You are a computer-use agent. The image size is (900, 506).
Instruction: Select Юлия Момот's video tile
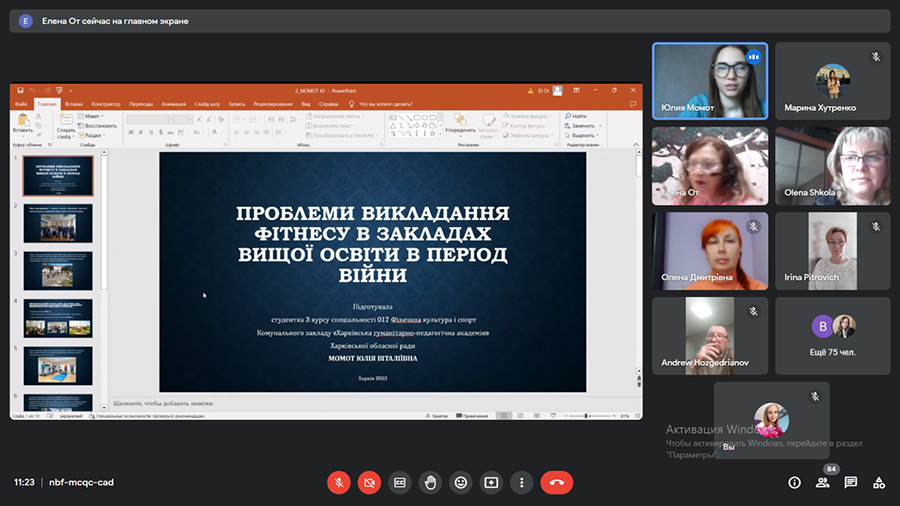pos(710,81)
